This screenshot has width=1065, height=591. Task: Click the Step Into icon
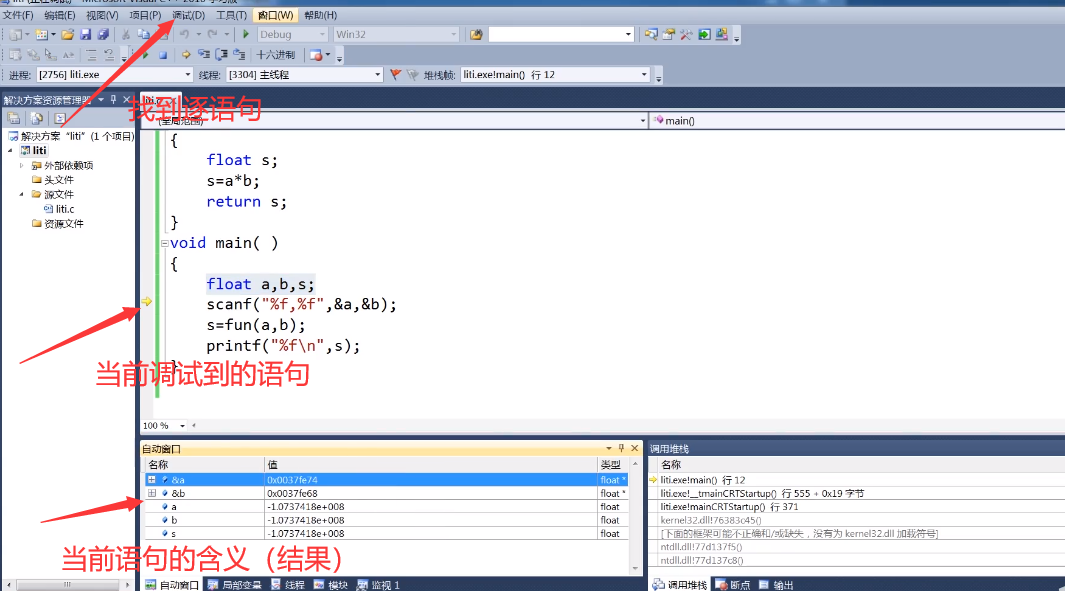click(204, 54)
